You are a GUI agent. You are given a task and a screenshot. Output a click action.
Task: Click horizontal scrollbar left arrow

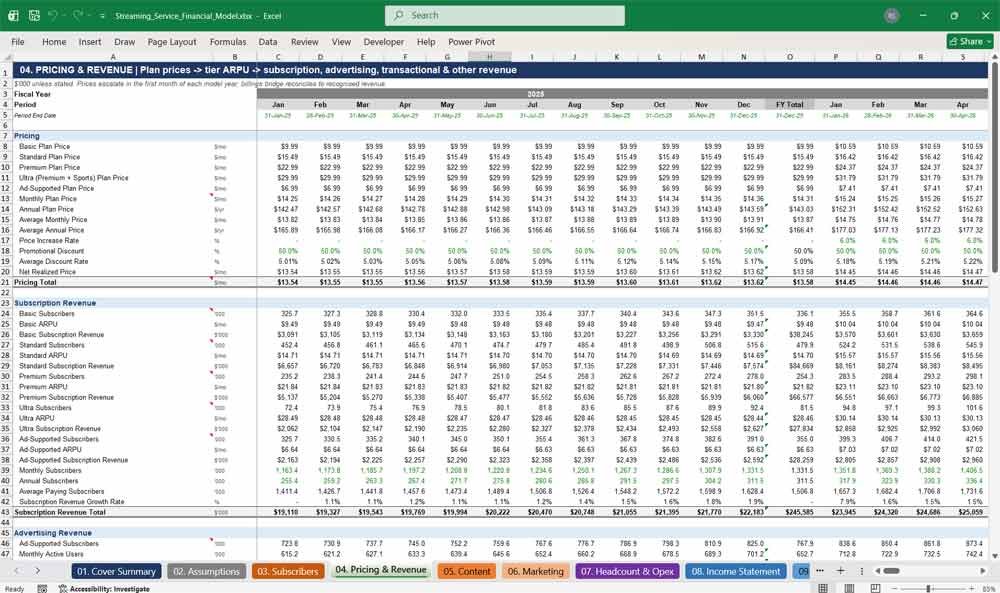(877, 571)
